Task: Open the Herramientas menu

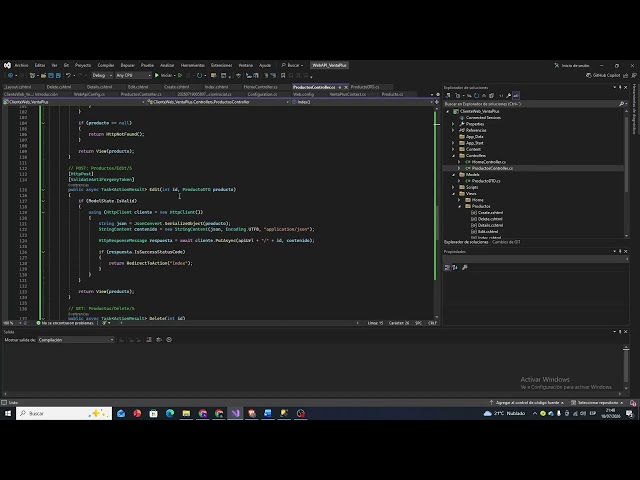Action: pos(193,65)
